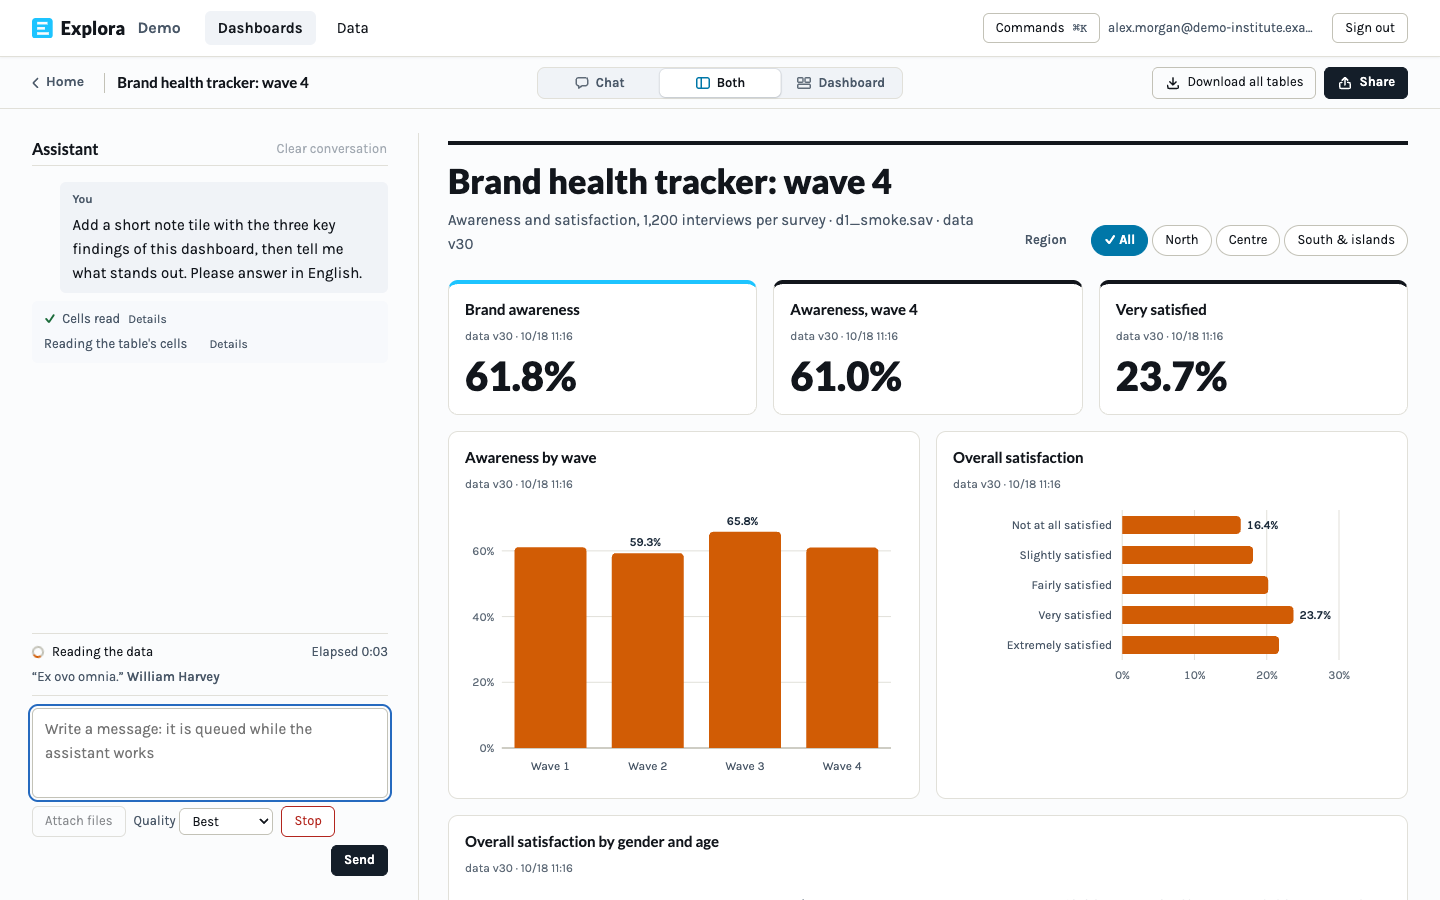This screenshot has width=1440, height=900.
Task: Open the Dashboards nav item
Action: 260,28
